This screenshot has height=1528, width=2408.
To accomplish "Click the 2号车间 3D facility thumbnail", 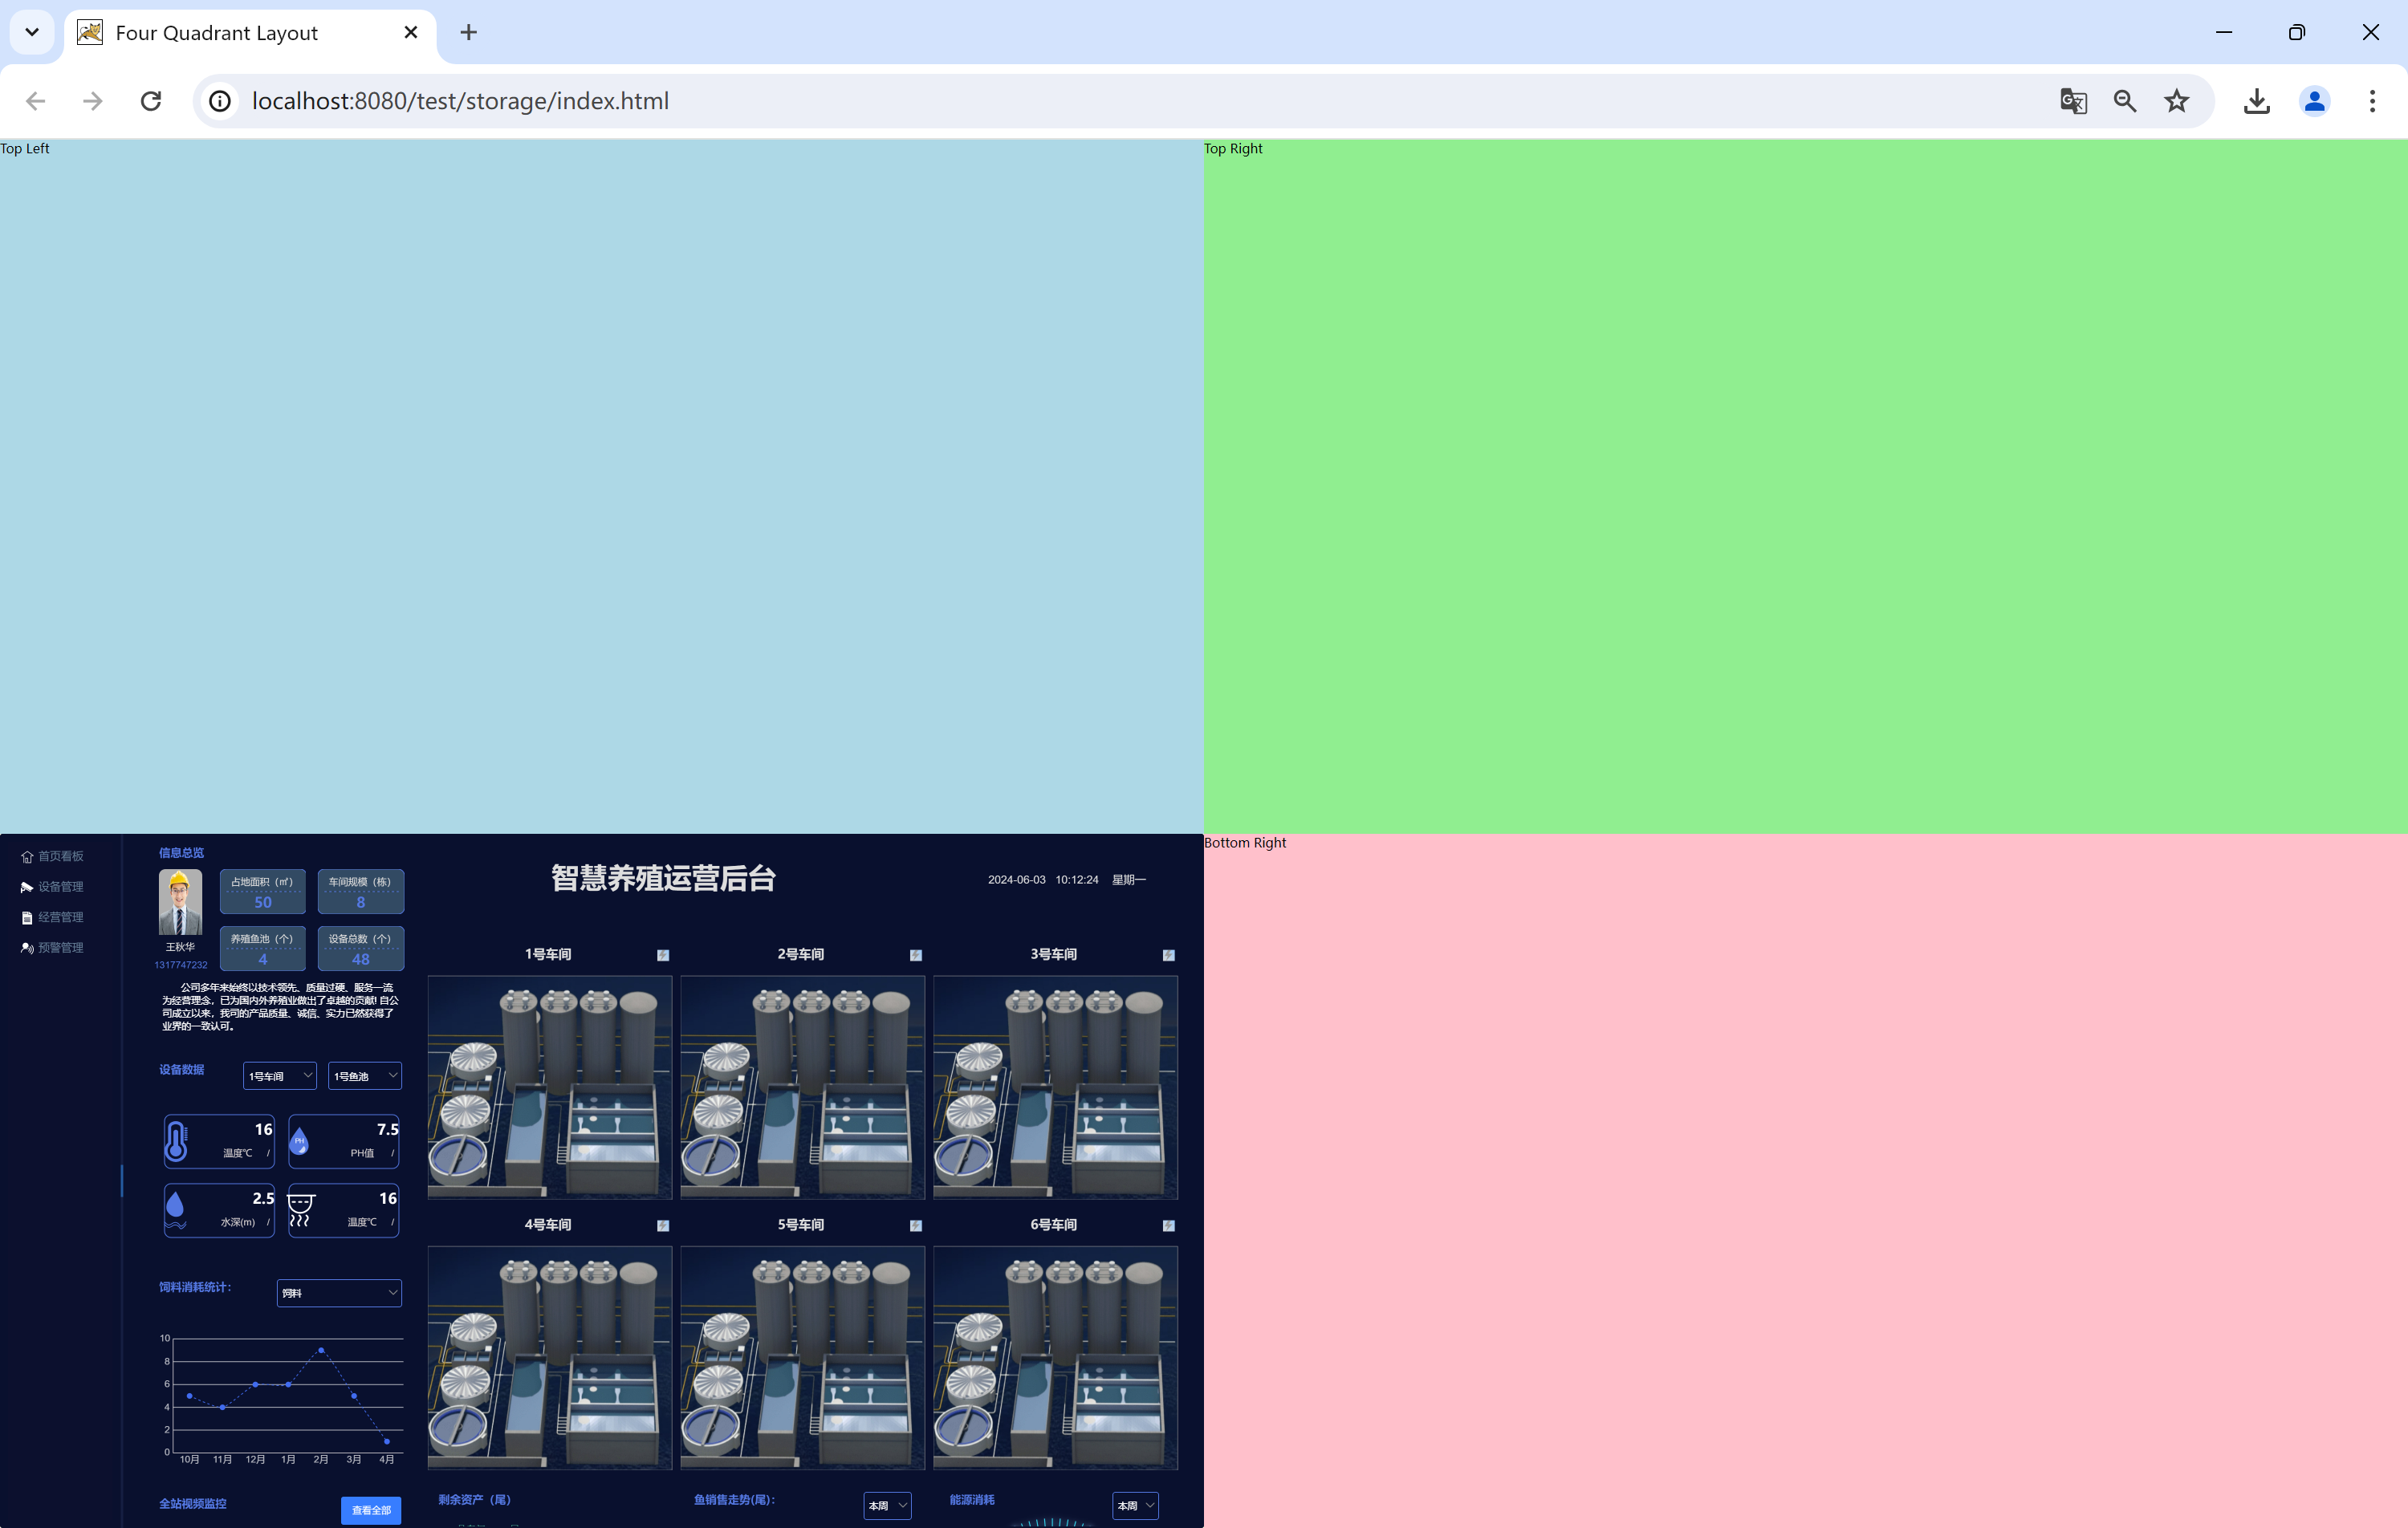I will 802,1087.
